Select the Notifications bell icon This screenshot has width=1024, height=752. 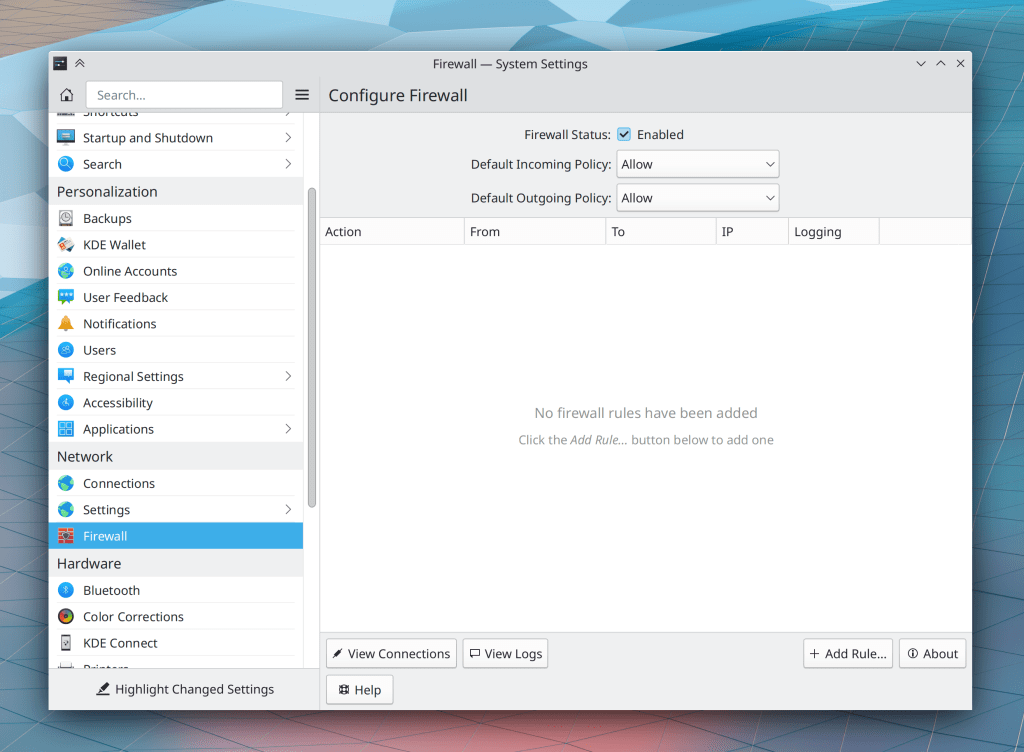pyautogui.click(x=66, y=324)
